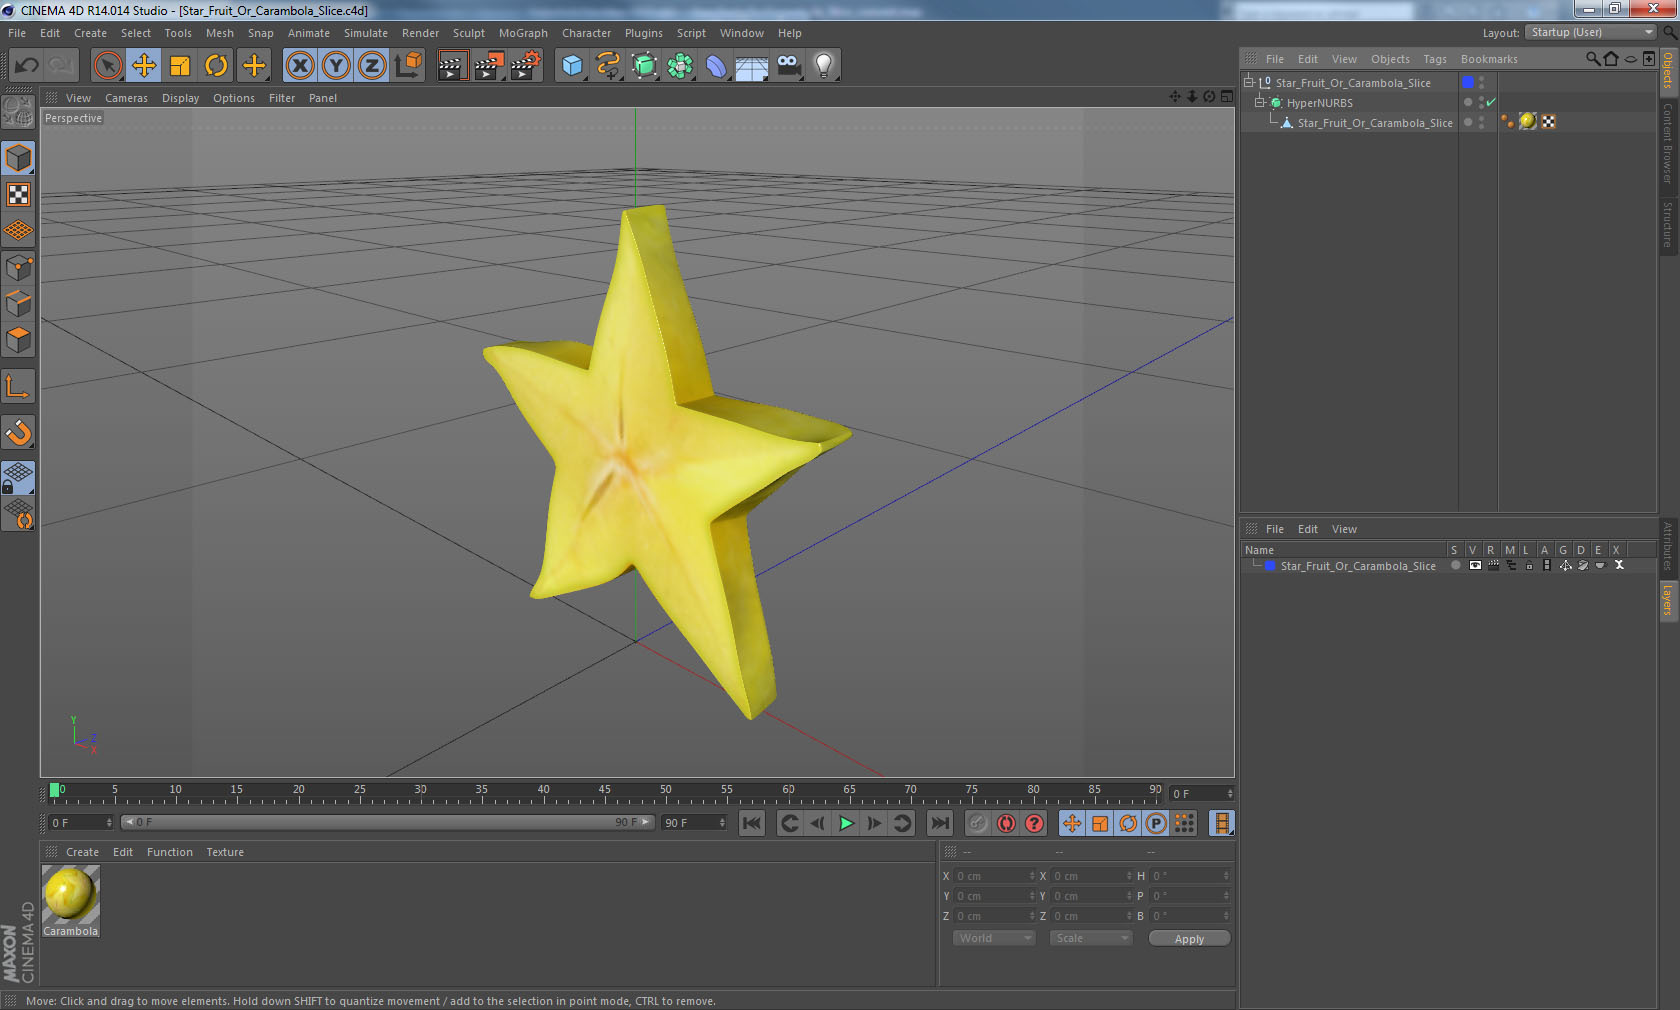The height and width of the screenshot is (1010, 1680).
Task: Activate the Rotate tool in top toolbar
Action: click(216, 66)
